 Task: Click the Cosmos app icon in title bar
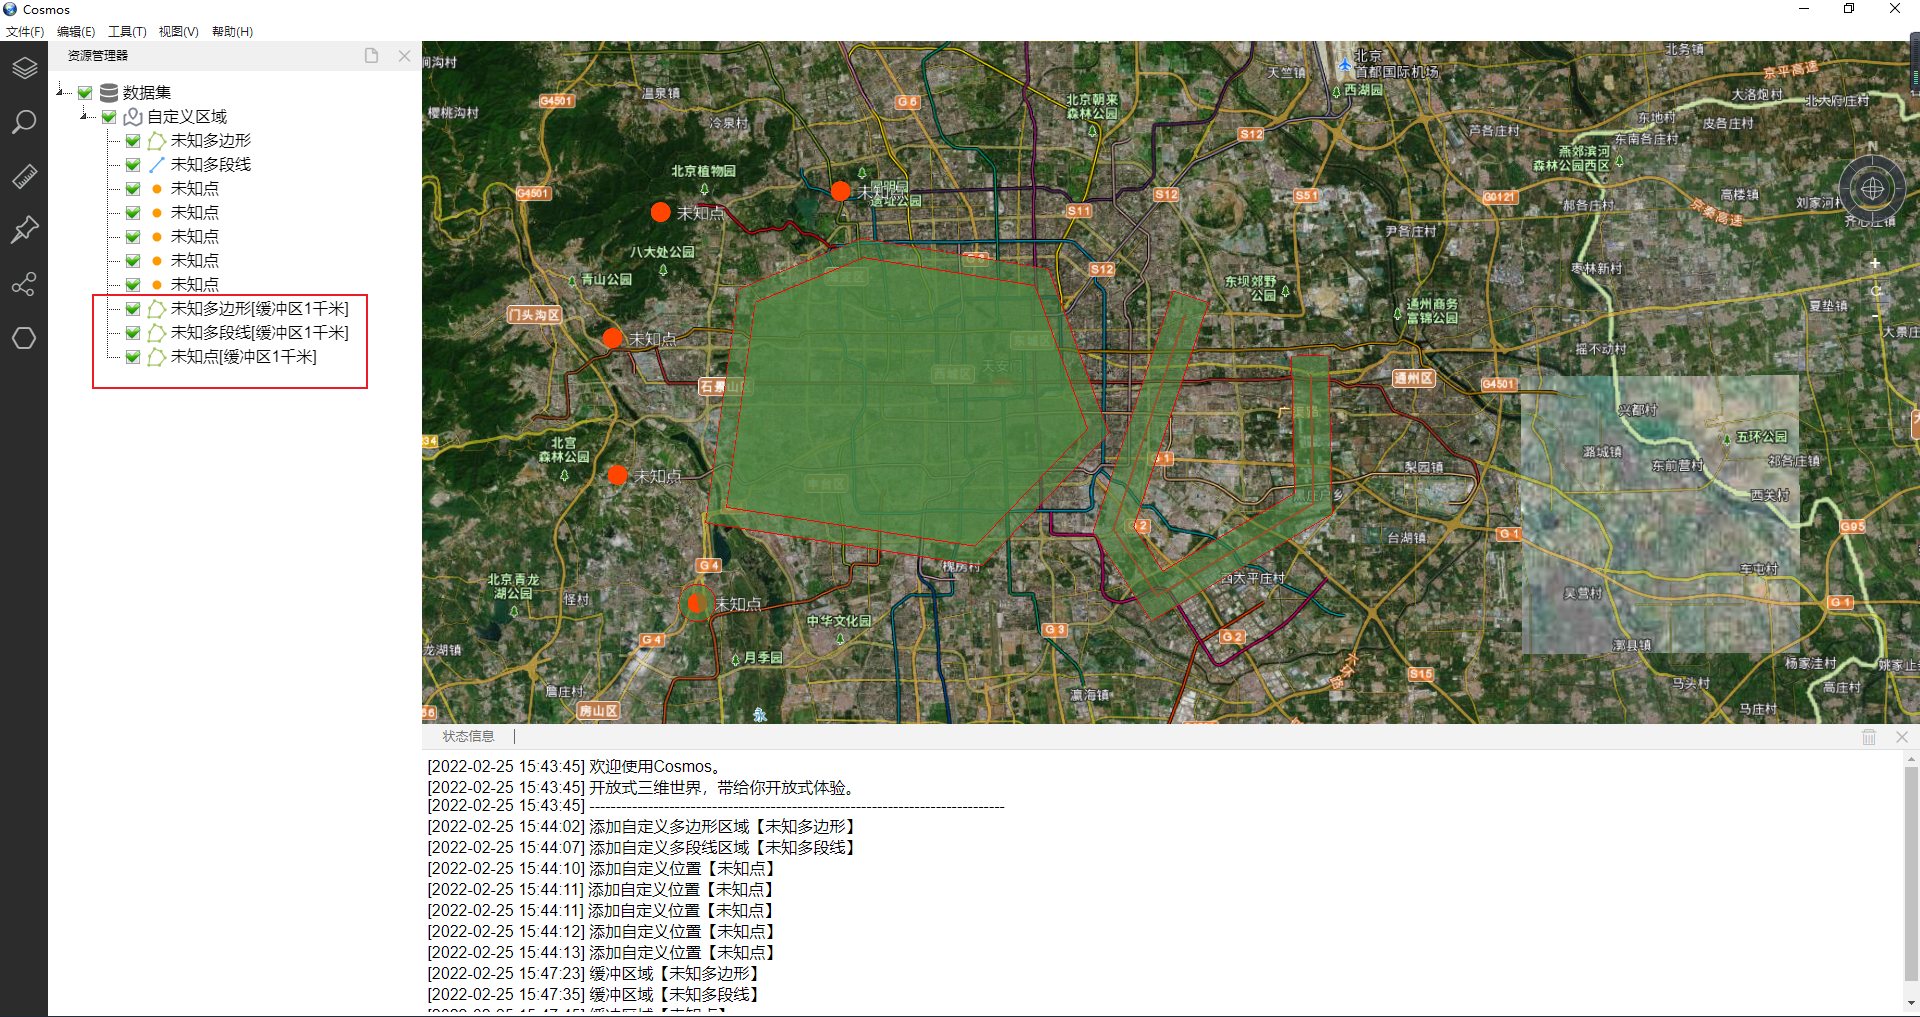click(10, 9)
